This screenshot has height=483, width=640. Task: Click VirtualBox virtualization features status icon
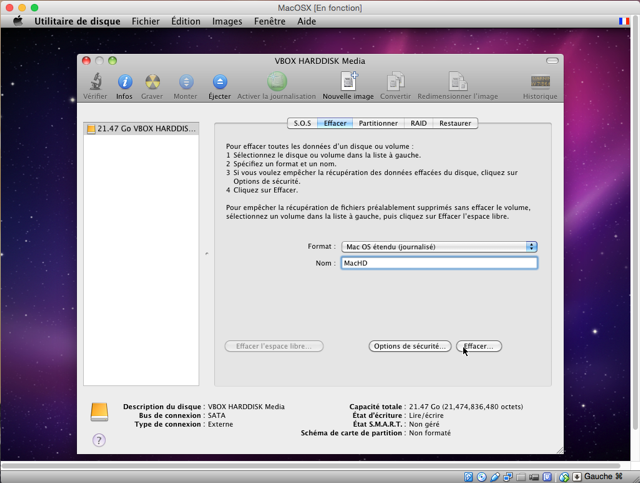point(547,476)
